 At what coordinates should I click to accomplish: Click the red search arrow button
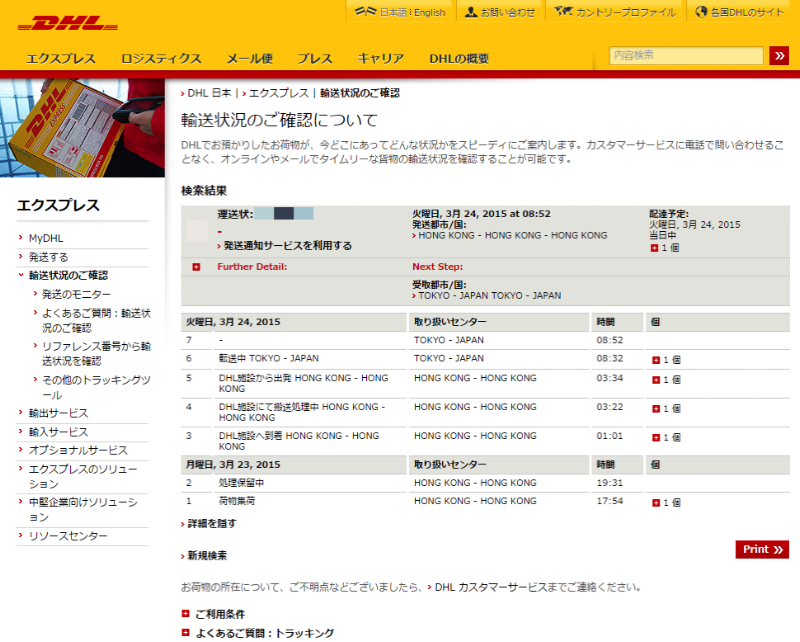[779, 56]
